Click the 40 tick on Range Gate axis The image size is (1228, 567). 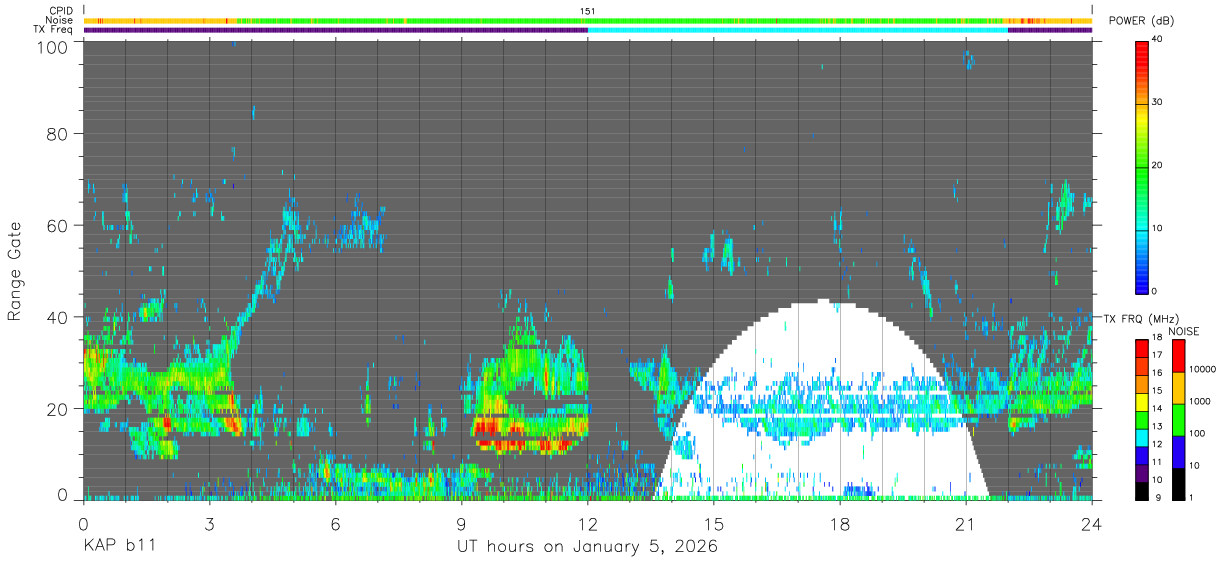(x=56, y=317)
